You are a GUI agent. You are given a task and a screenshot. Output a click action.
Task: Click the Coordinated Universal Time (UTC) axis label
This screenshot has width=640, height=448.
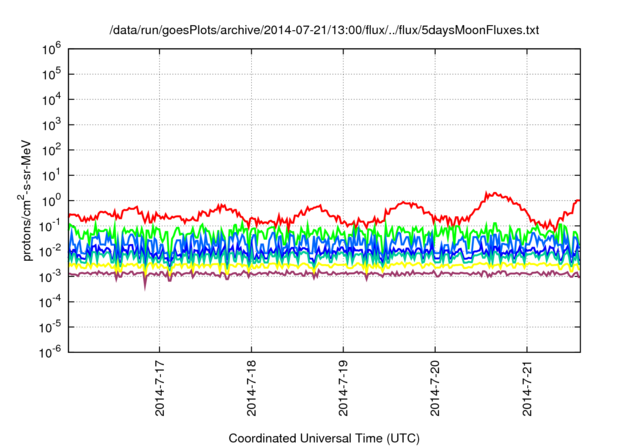click(x=323, y=438)
